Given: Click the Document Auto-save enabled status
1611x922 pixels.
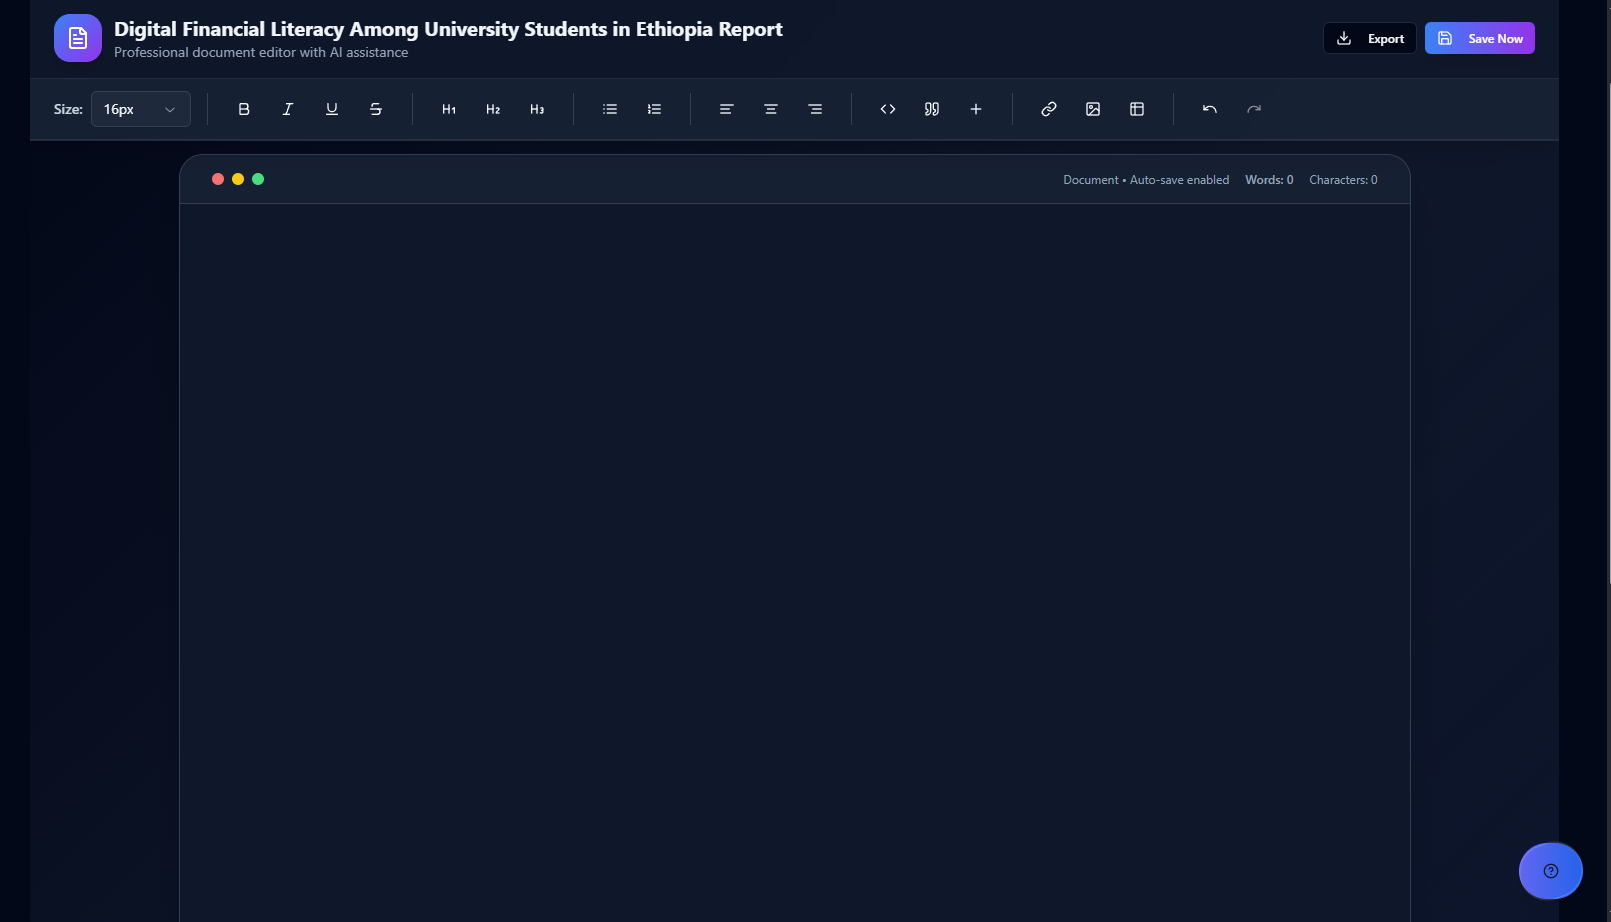Looking at the screenshot, I should pos(1146,180).
